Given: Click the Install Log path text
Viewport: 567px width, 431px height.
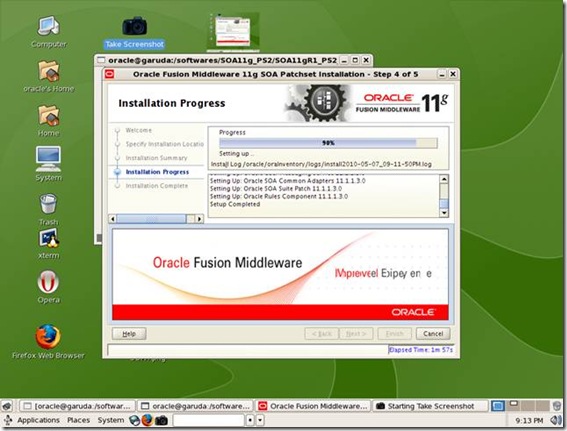Looking at the screenshot, I should pyautogui.click(x=321, y=164).
